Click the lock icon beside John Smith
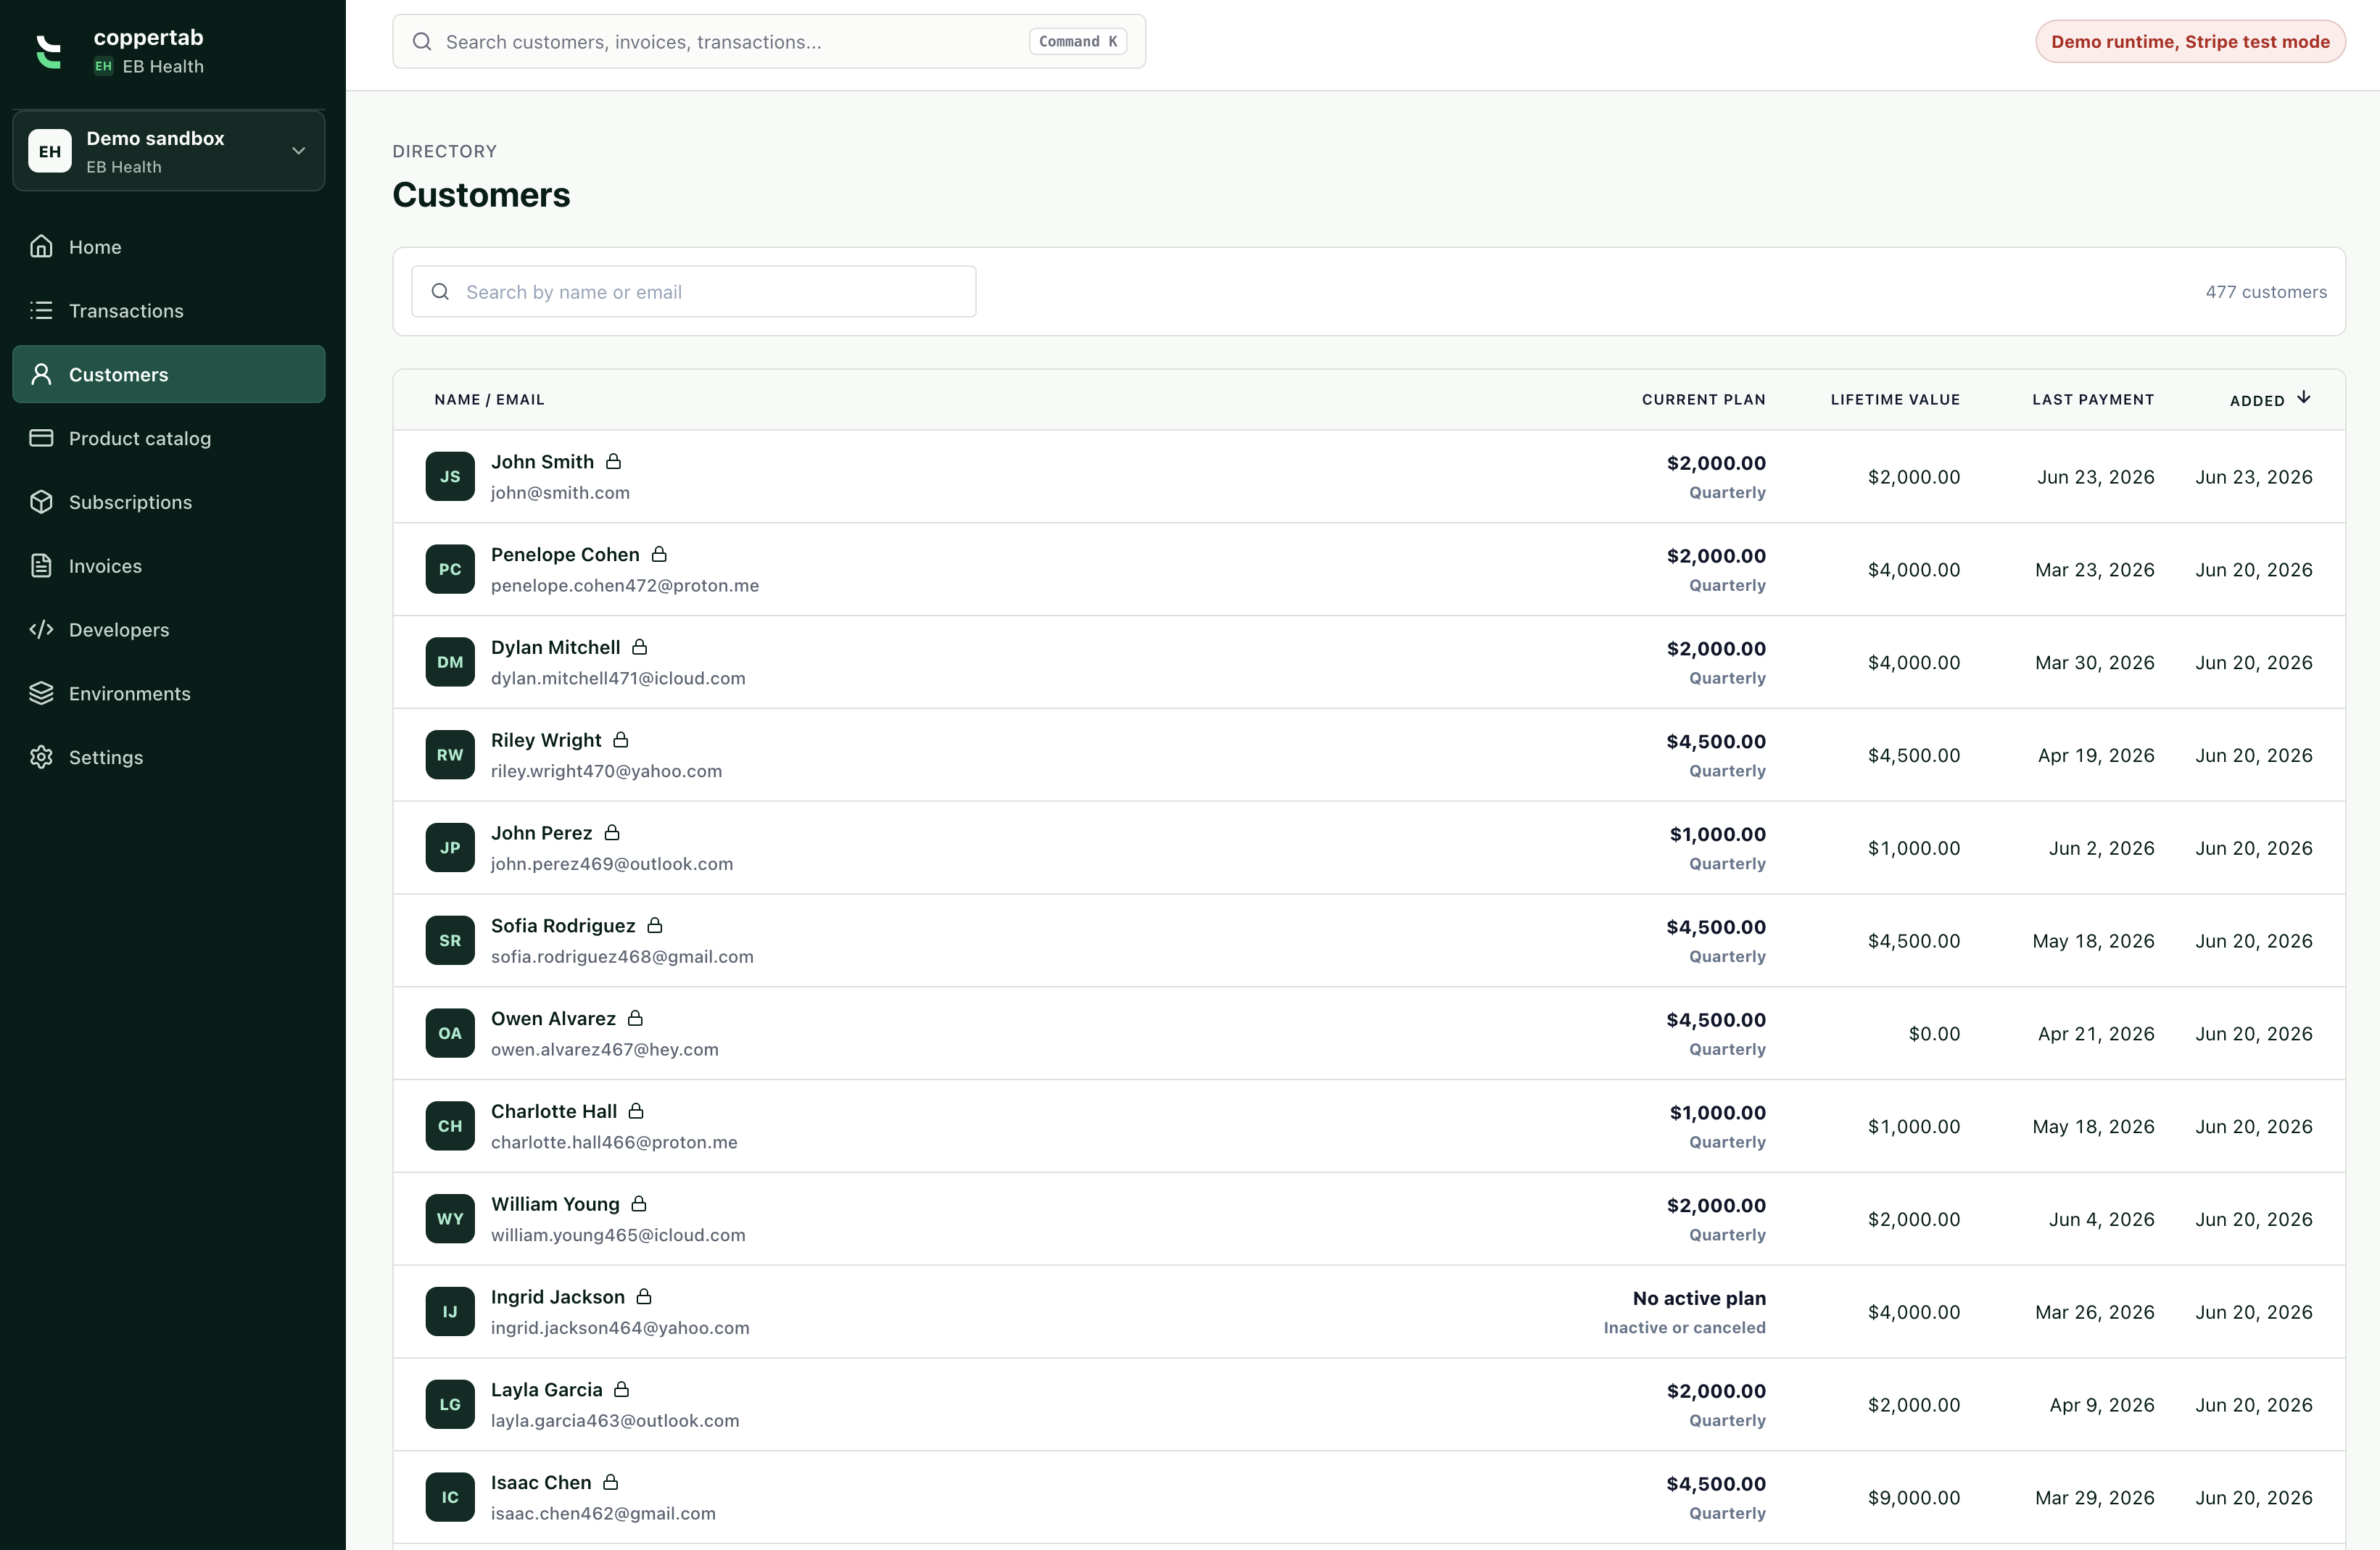This screenshot has width=2380, height=1550. 614,461
